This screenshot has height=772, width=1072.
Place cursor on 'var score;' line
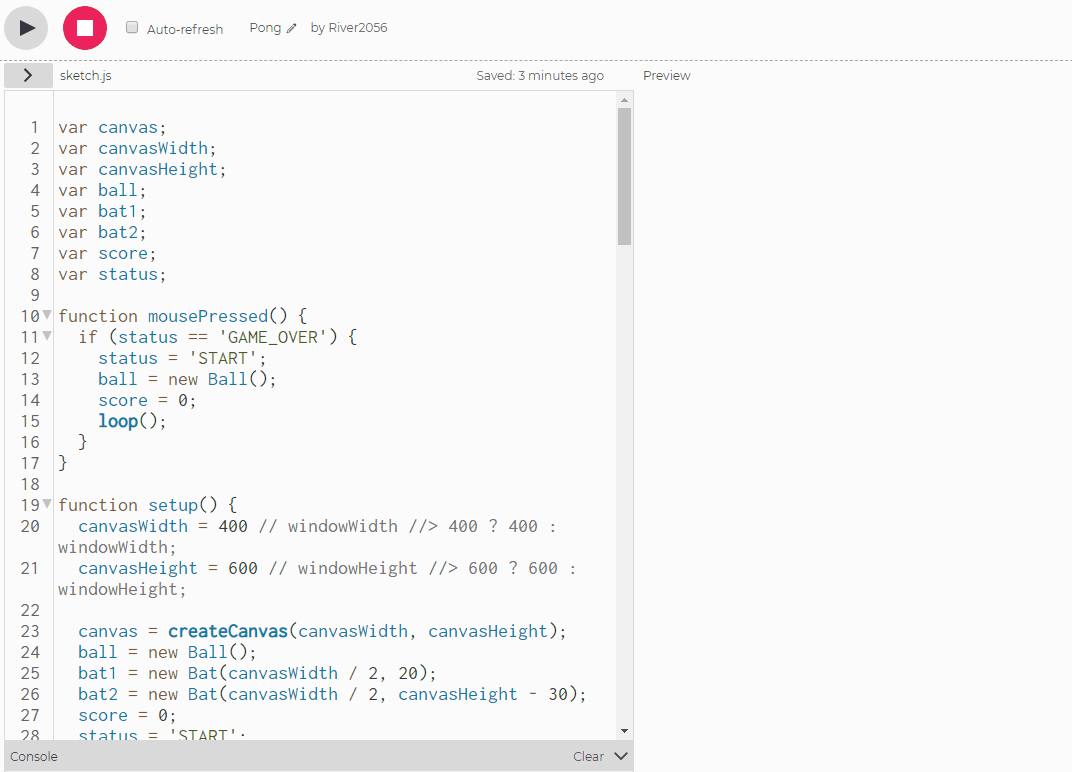click(x=107, y=254)
